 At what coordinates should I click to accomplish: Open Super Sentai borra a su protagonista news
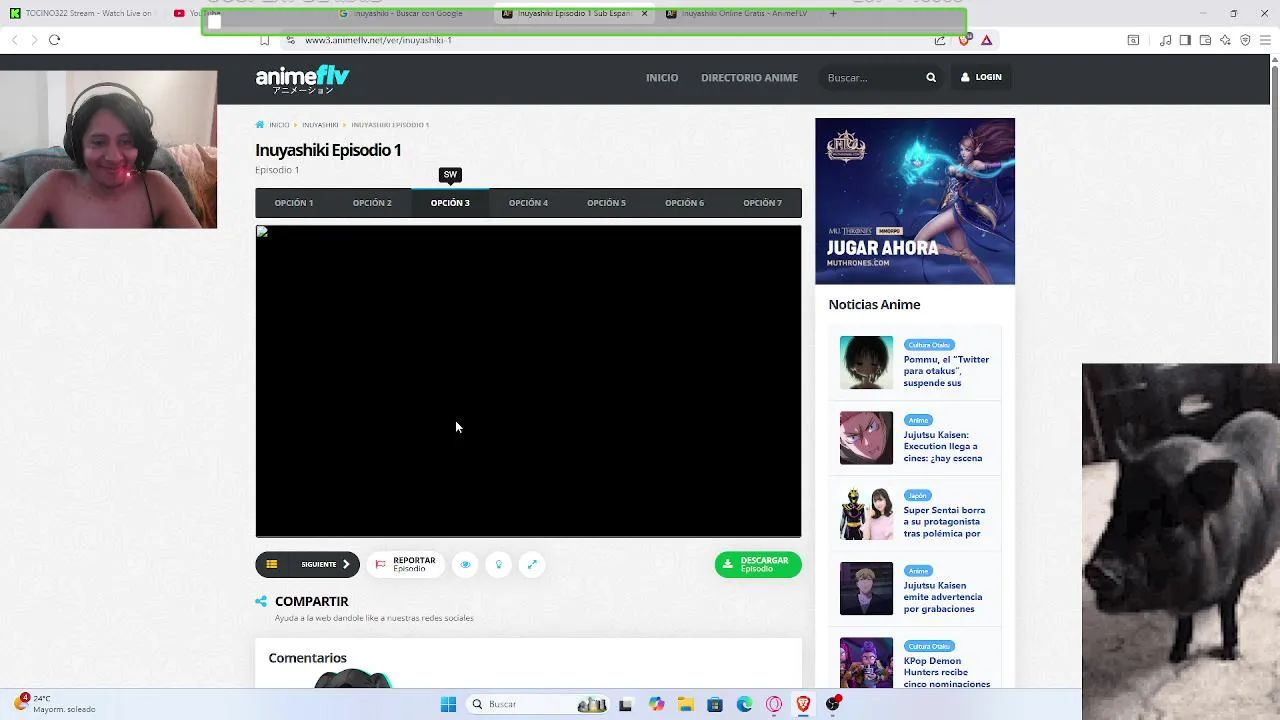pyautogui.click(x=944, y=522)
